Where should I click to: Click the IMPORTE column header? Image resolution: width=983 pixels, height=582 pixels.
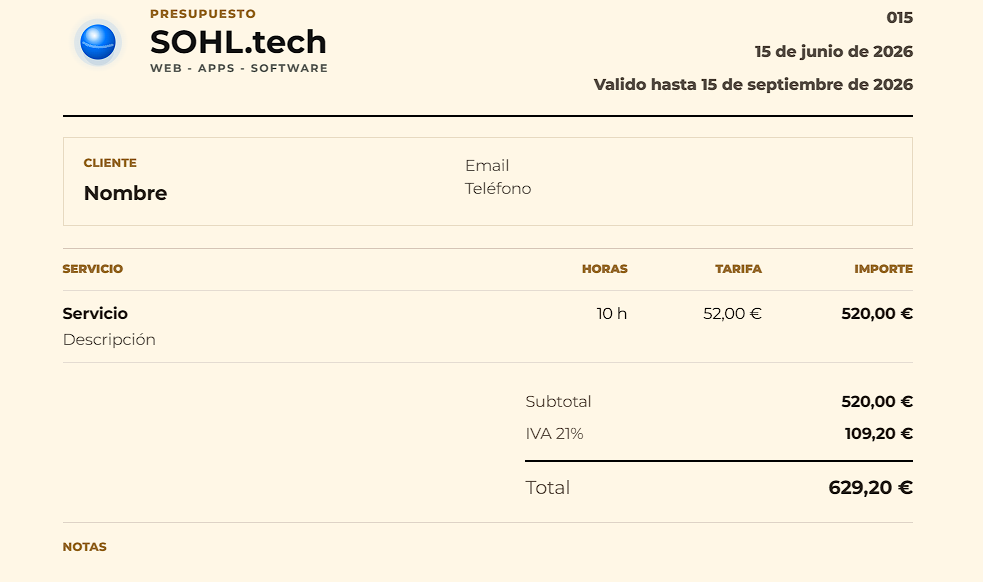(x=883, y=269)
